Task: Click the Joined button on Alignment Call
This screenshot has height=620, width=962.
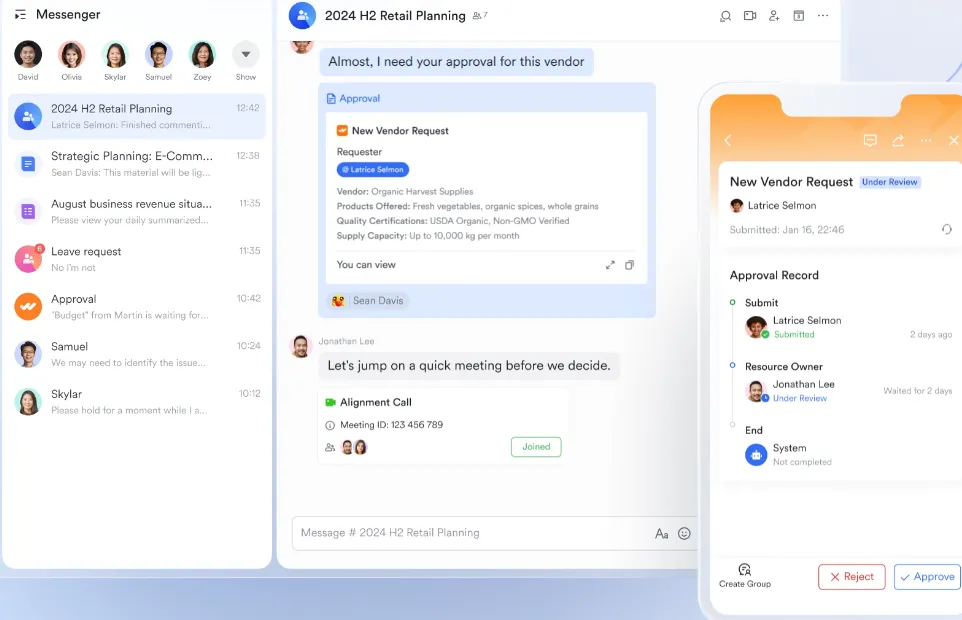Action: 536,446
